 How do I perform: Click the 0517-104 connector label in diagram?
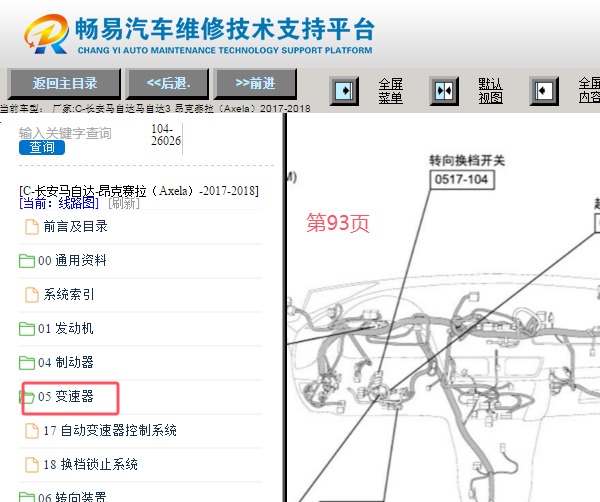(462, 179)
